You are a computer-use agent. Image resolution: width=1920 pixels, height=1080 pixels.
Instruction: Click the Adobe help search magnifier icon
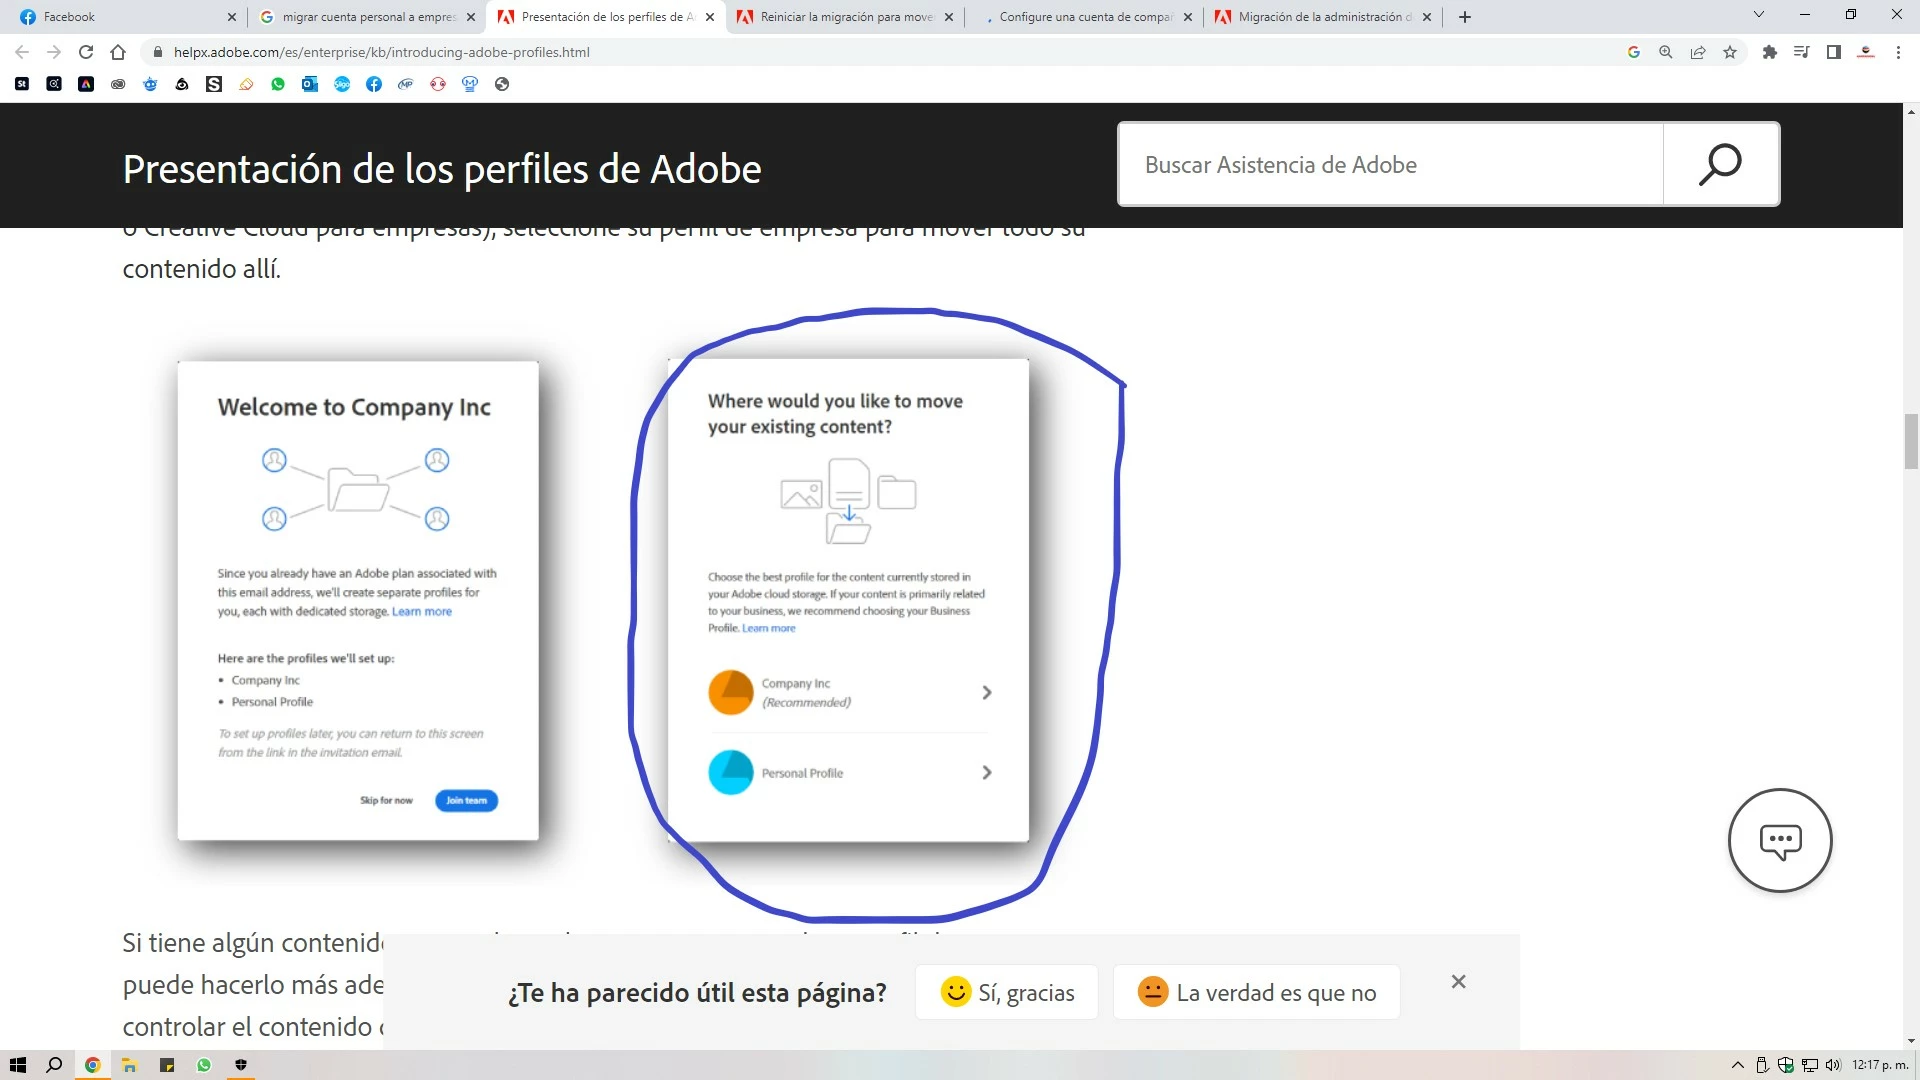pyautogui.click(x=1720, y=165)
